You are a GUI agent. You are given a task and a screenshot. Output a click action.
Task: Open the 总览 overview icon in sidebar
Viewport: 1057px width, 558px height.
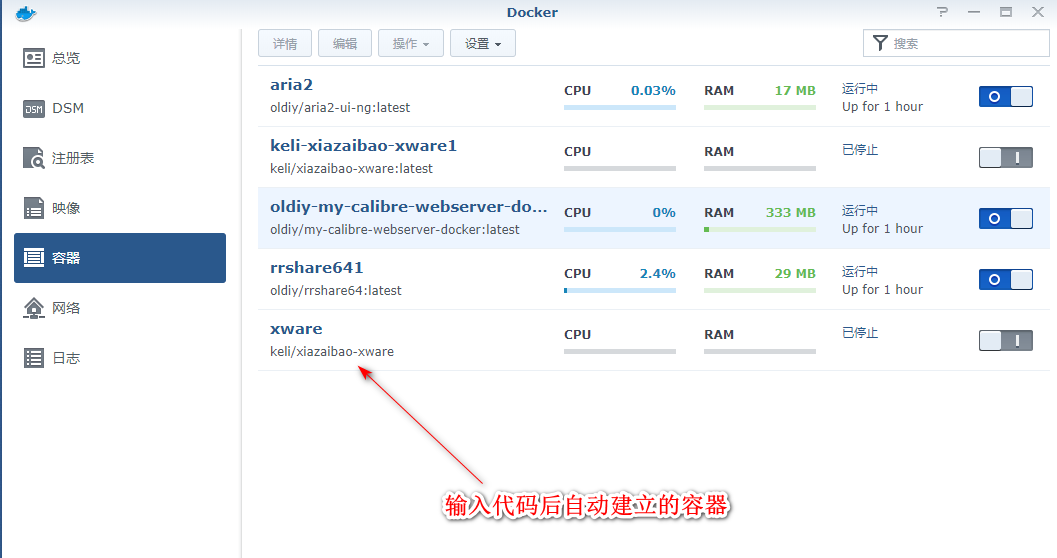[34, 58]
